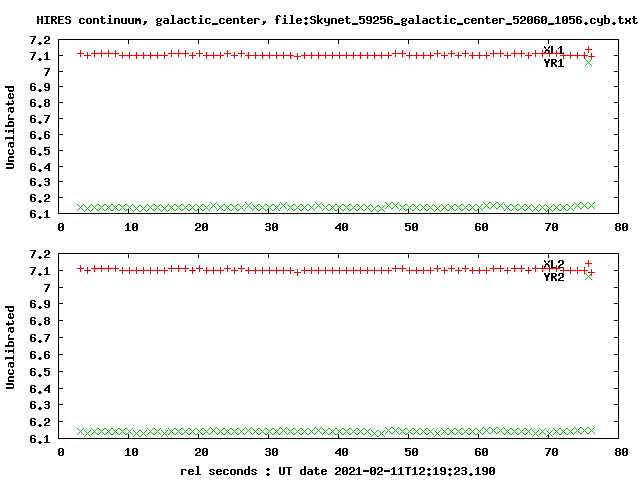Click the red plus legend marker beside XL1

(588, 49)
